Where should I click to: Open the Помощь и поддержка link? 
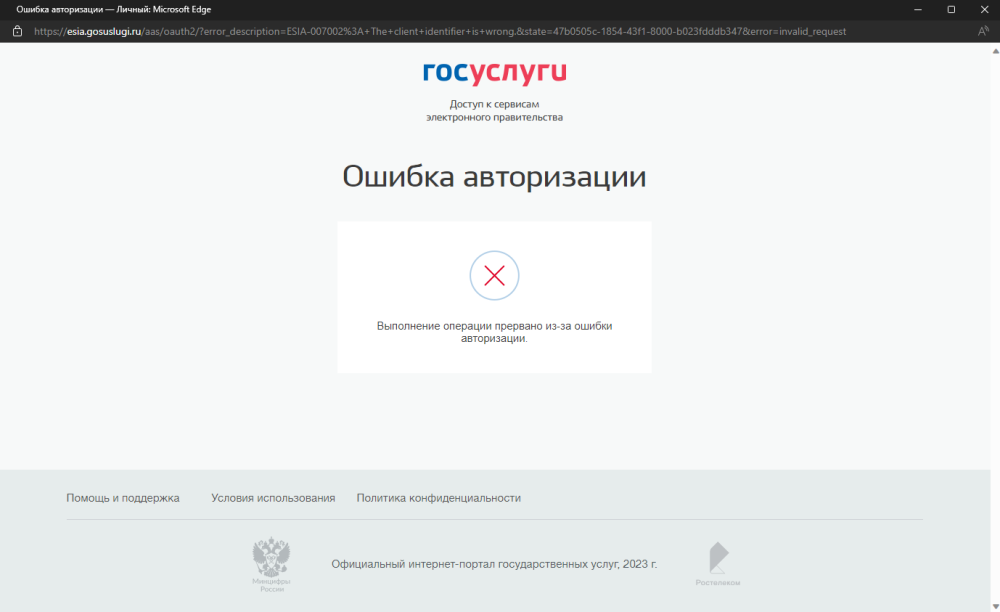[123, 498]
